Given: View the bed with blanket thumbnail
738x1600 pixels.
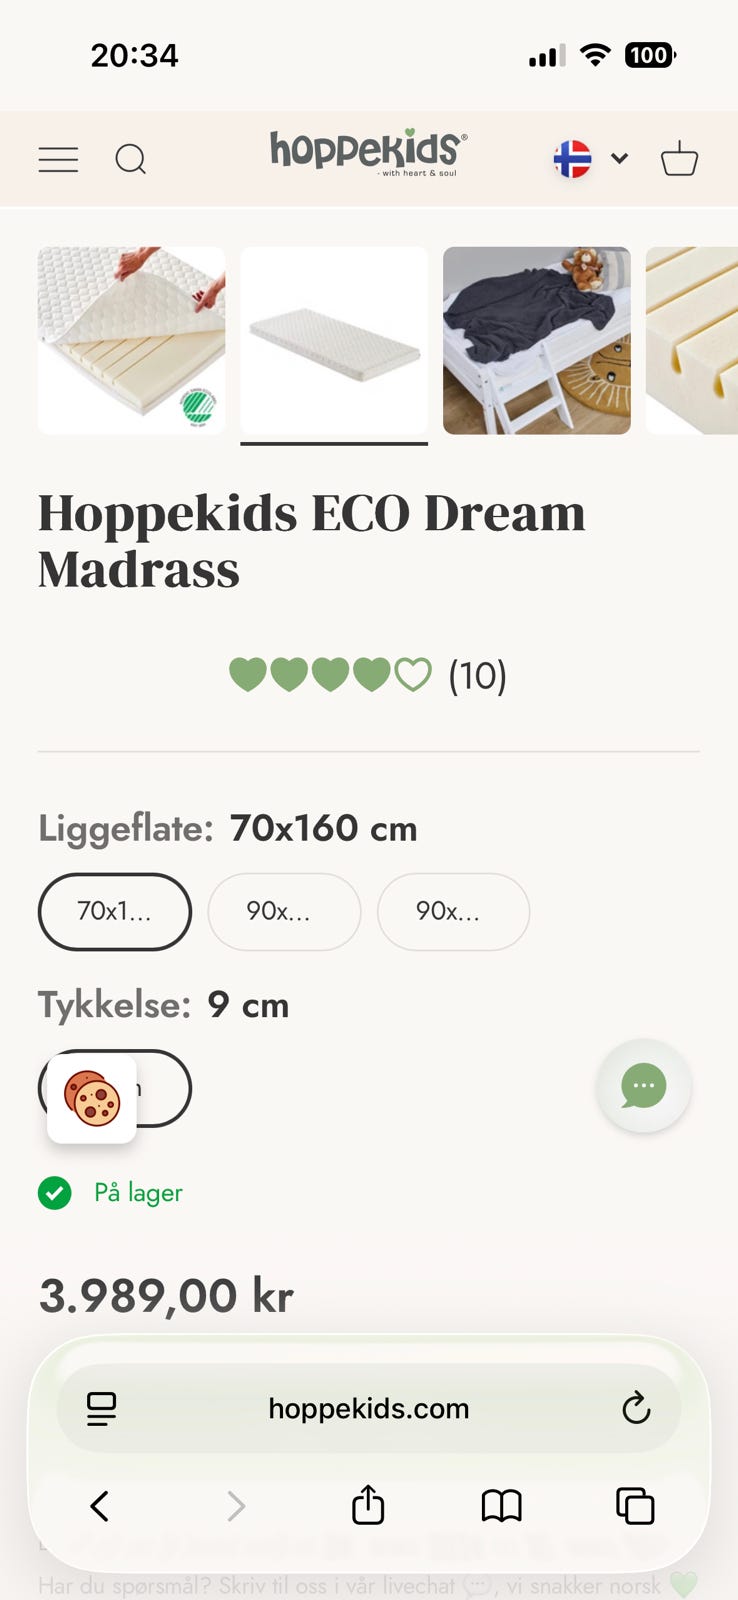Looking at the screenshot, I should click(537, 340).
